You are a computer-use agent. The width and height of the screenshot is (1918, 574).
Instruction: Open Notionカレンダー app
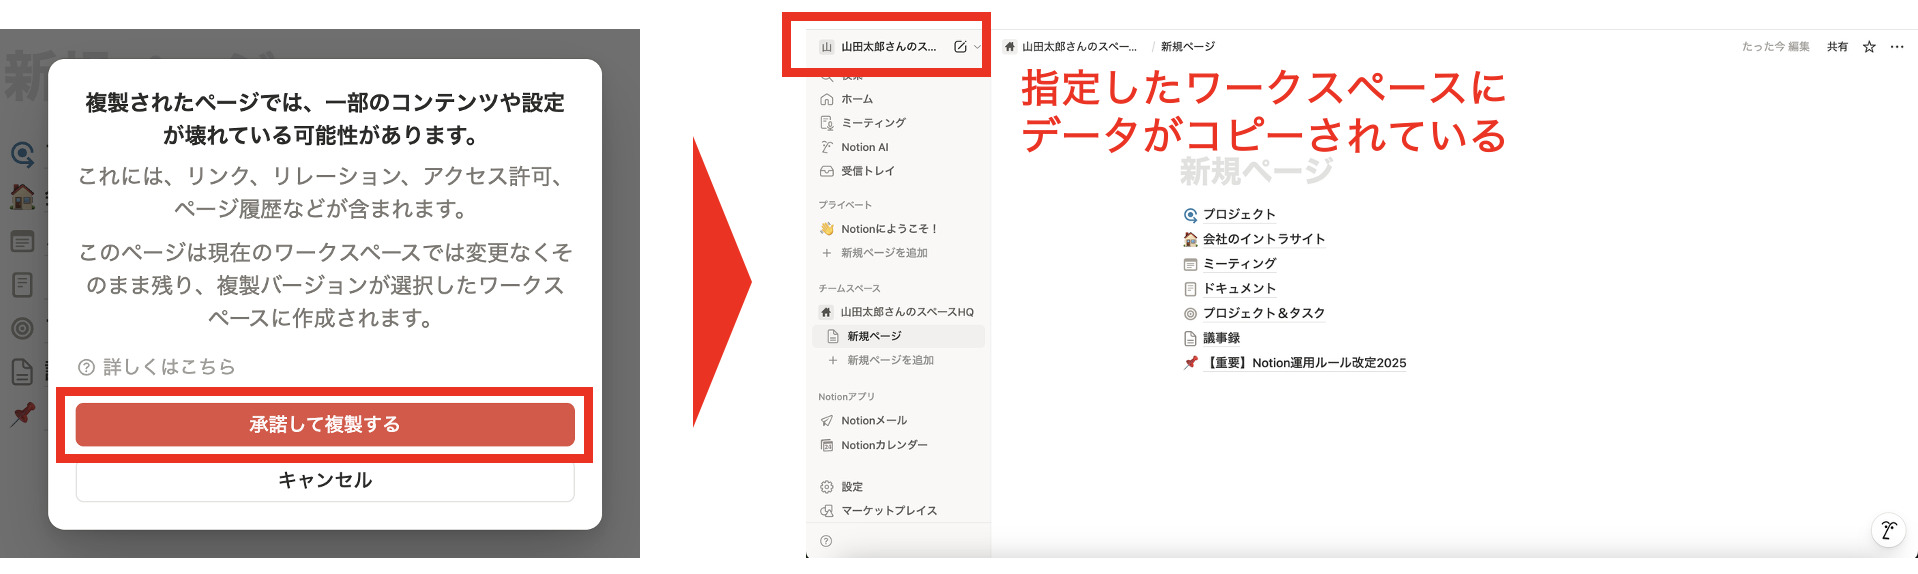coord(898,445)
